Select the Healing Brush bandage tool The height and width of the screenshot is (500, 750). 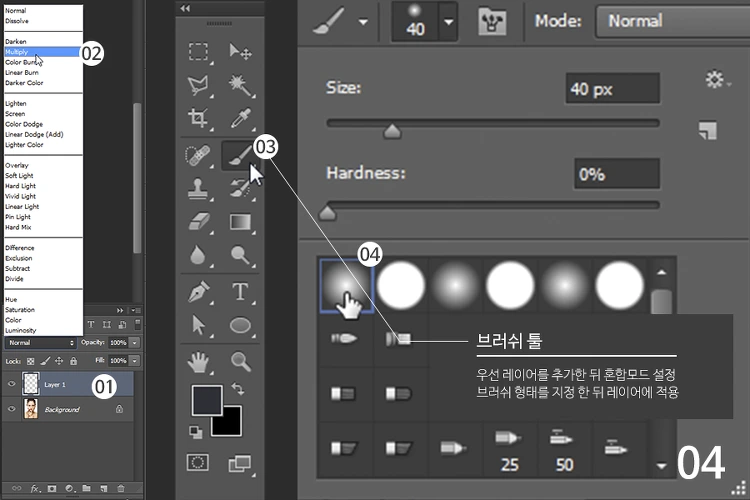[198, 156]
